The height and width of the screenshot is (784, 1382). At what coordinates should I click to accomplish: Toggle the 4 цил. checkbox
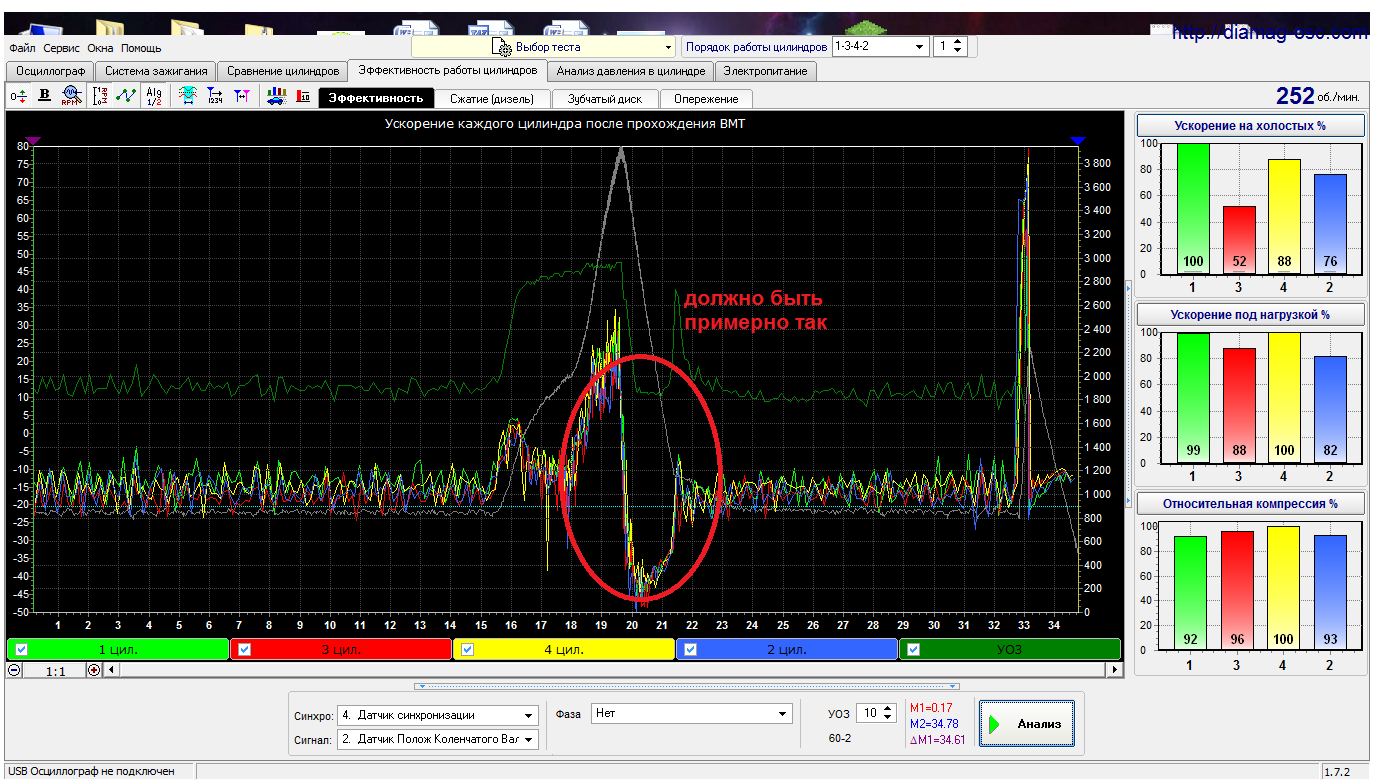pos(468,649)
